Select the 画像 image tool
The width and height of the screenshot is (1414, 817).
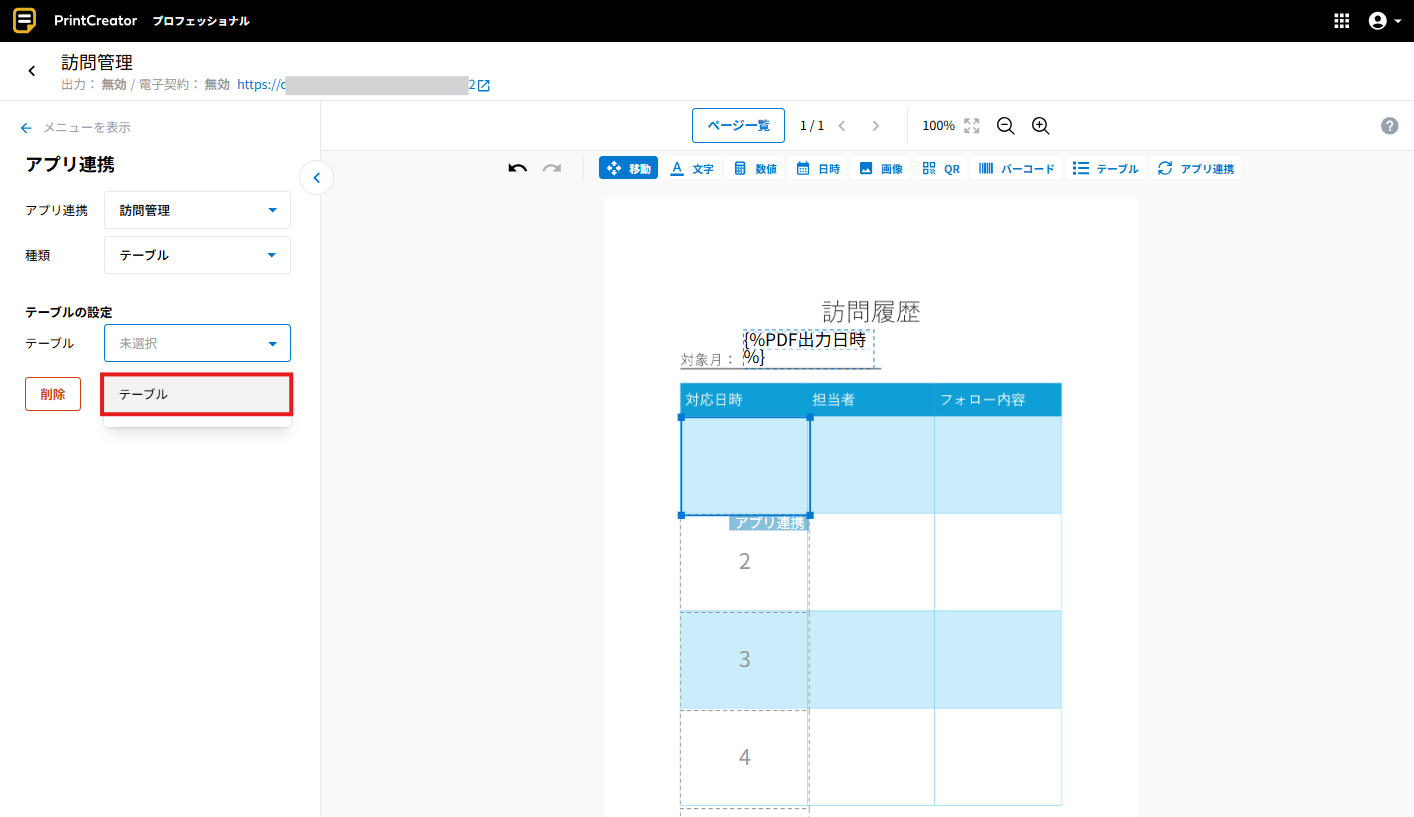(880, 168)
